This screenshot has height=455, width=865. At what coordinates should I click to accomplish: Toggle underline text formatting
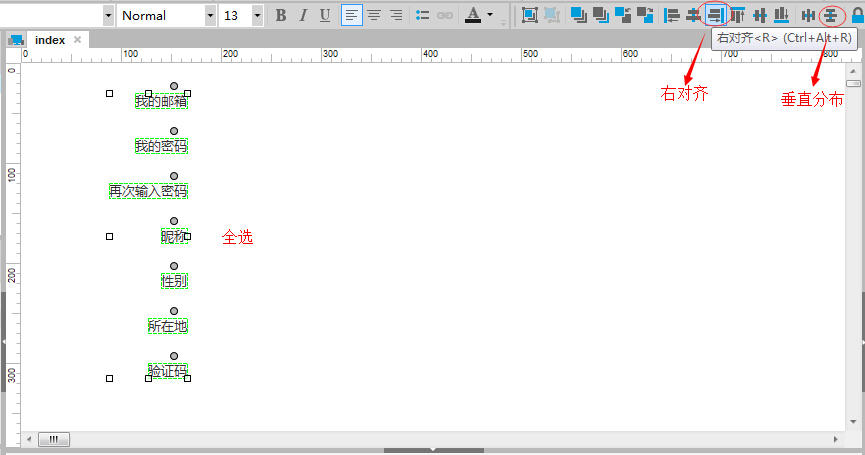[x=325, y=15]
